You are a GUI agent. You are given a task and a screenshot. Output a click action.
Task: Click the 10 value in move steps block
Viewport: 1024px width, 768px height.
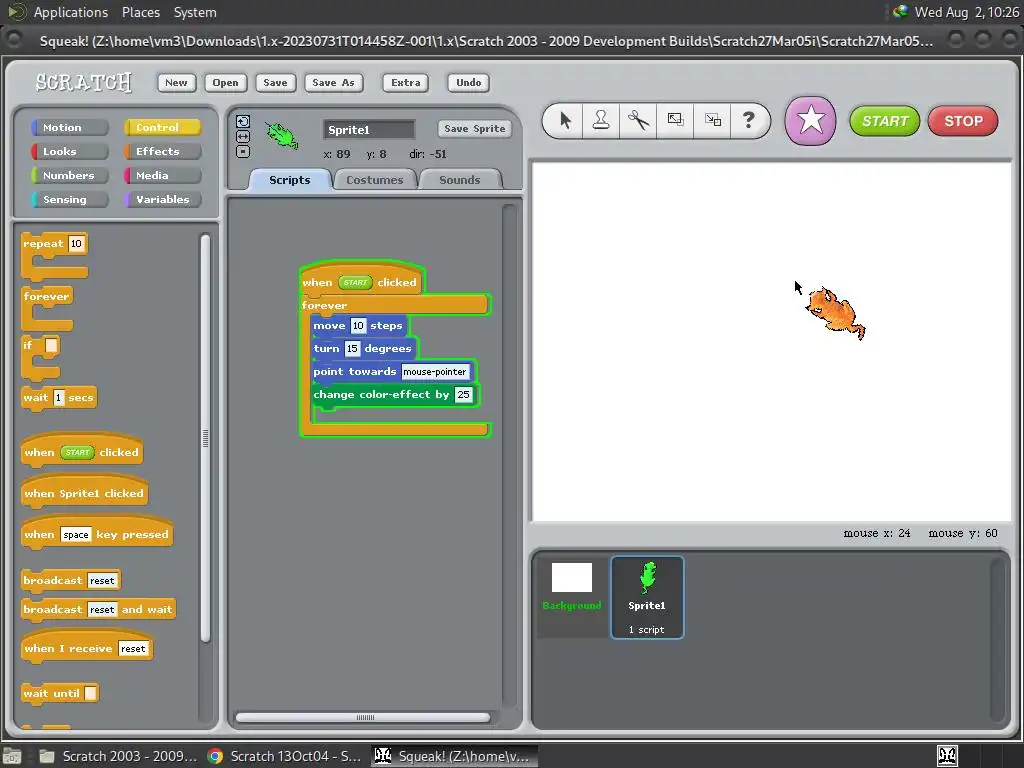tap(358, 325)
